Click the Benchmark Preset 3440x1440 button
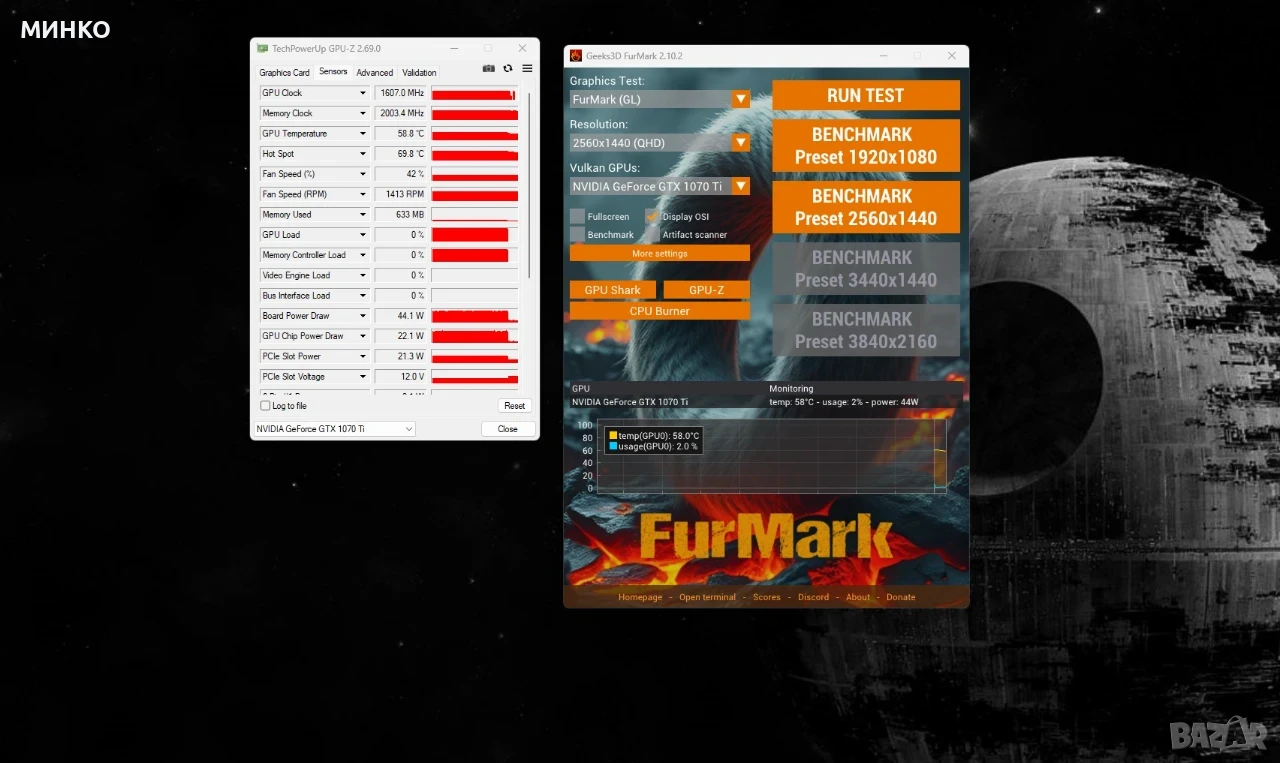This screenshot has height=763, width=1280. tap(866, 269)
